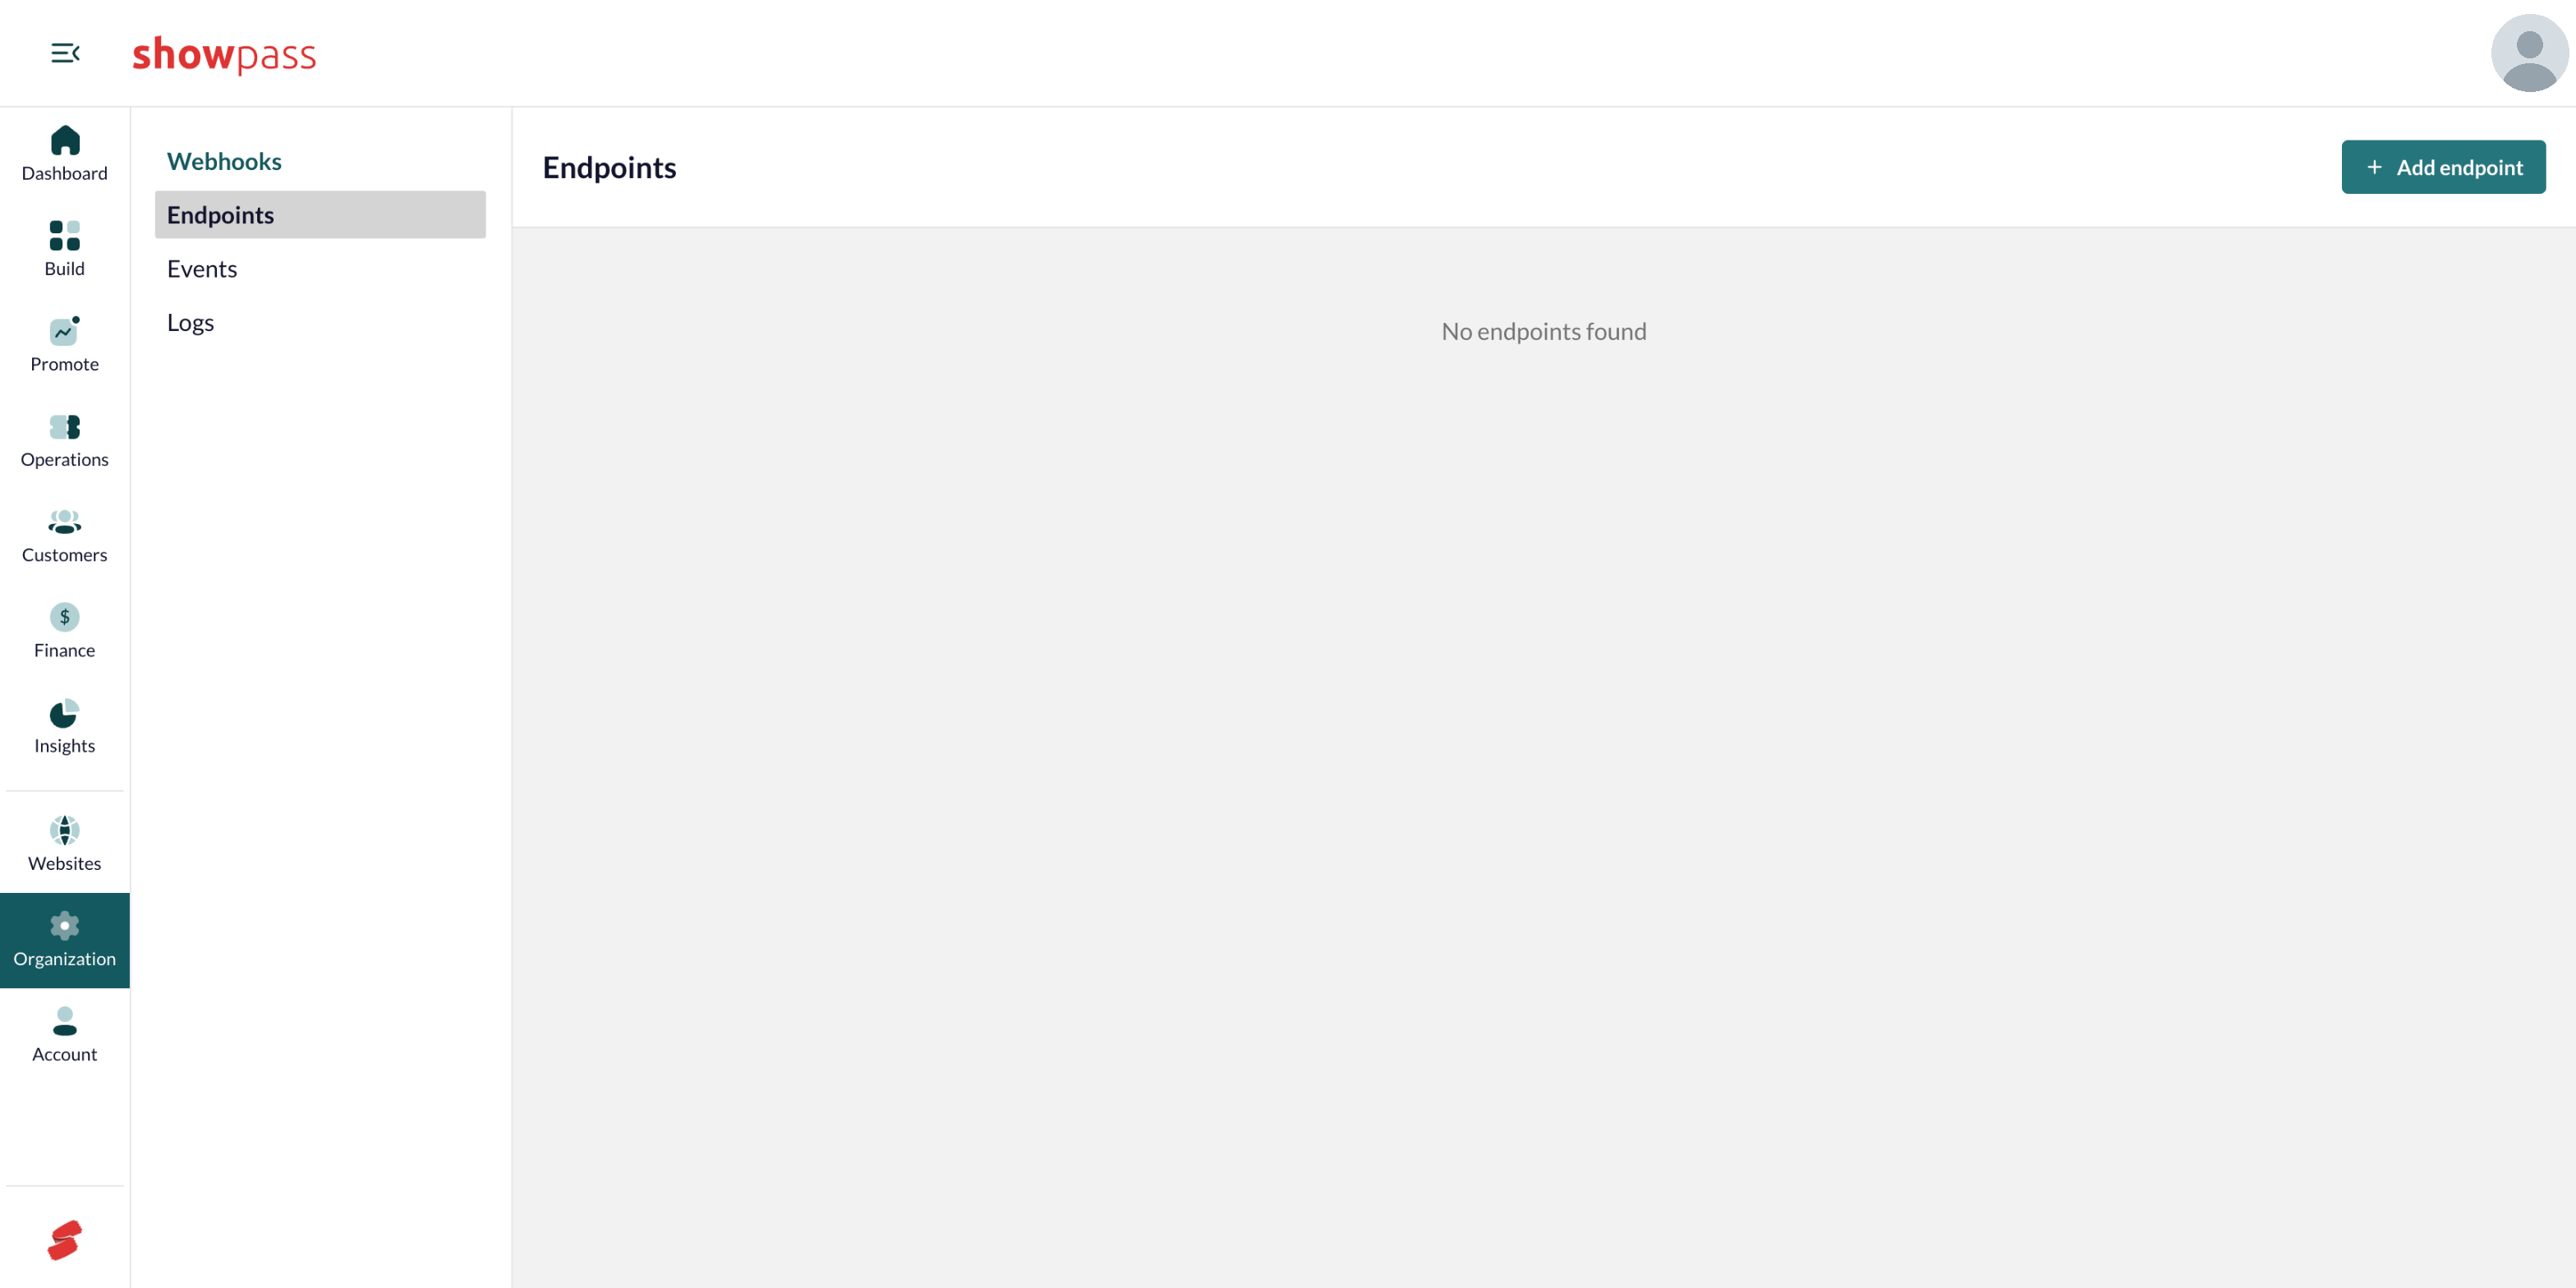The width and height of the screenshot is (2576, 1288).
Task: Open the Account section
Action: pyautogui.click(x=65, y=1035)
